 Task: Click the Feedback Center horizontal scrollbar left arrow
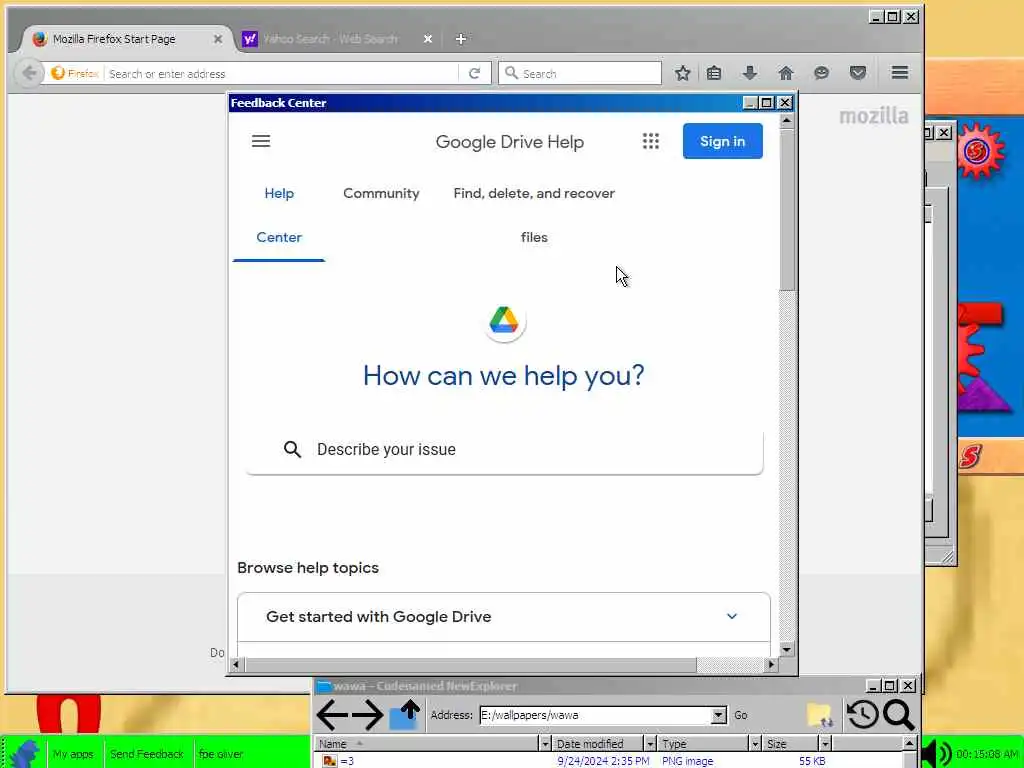(236, 665)
